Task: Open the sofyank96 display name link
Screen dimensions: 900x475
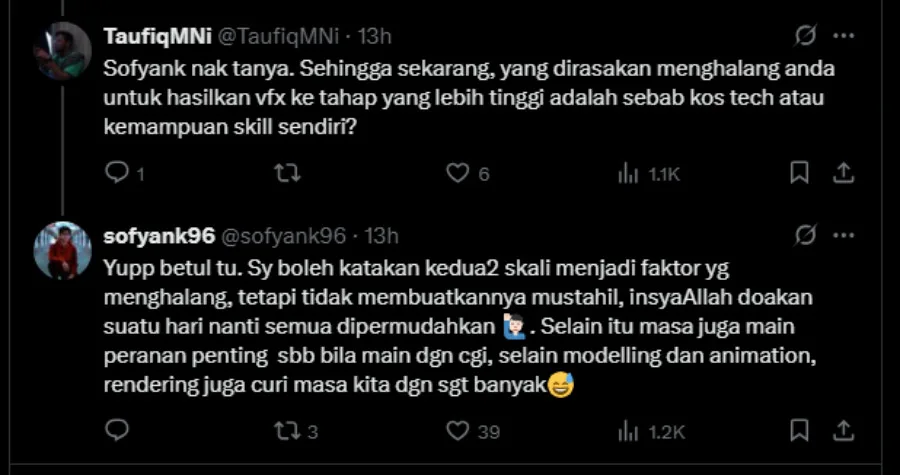Action: [x=158, y=237]
